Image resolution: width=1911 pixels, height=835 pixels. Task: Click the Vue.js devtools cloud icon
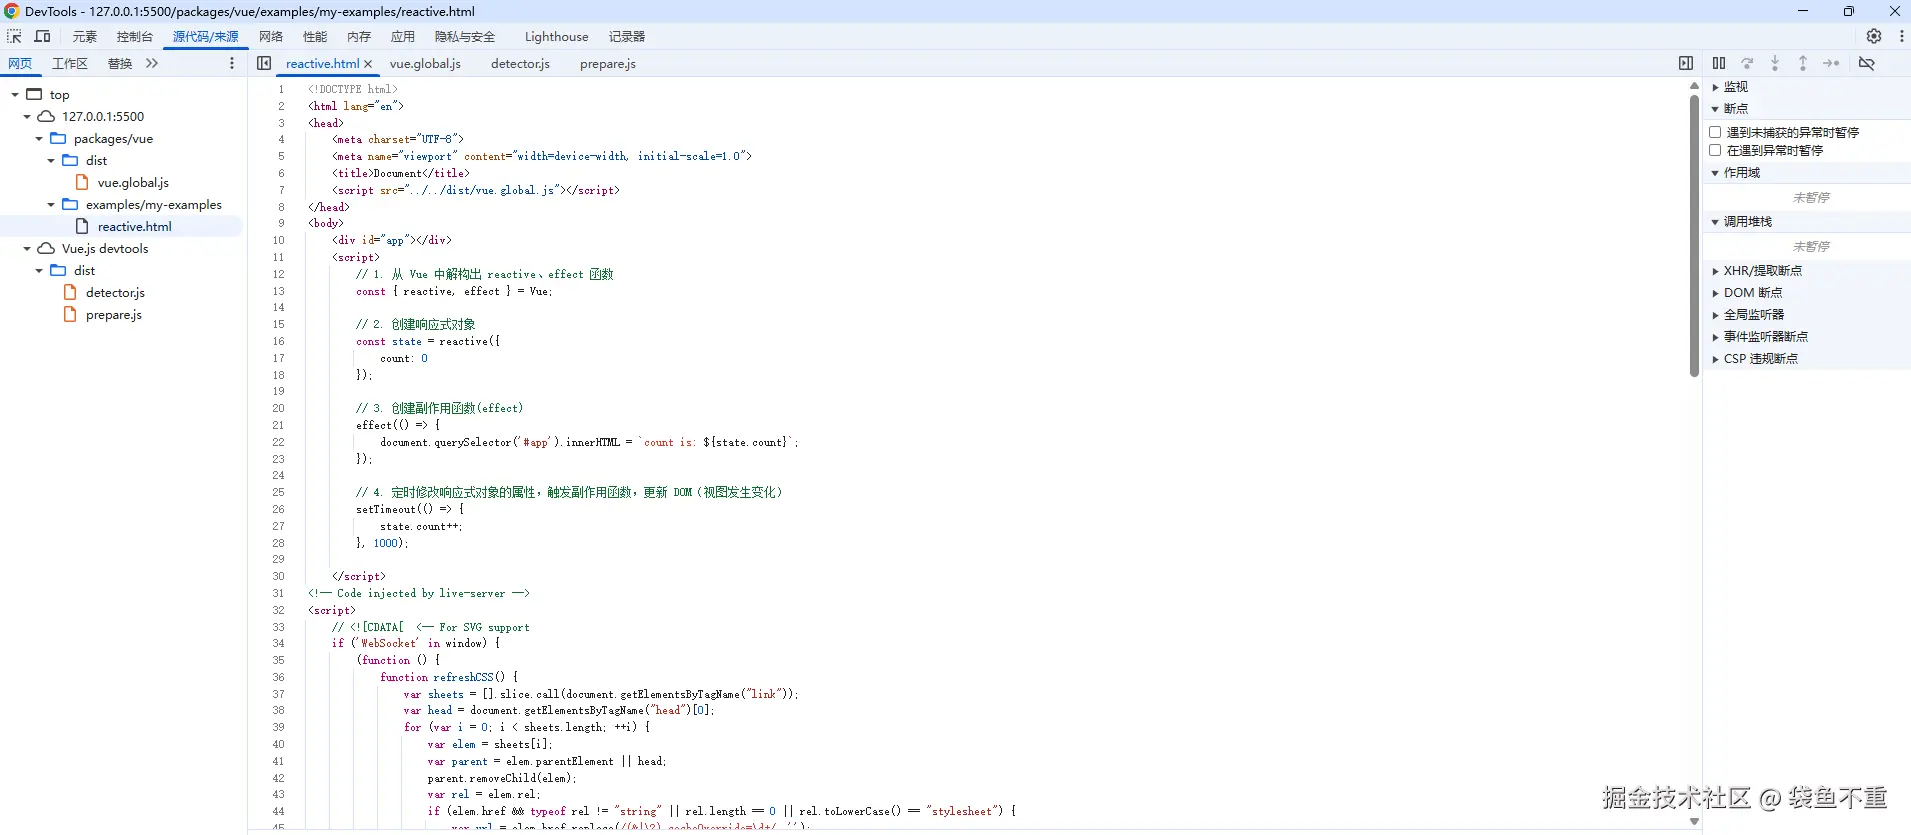tap(46, 248)
